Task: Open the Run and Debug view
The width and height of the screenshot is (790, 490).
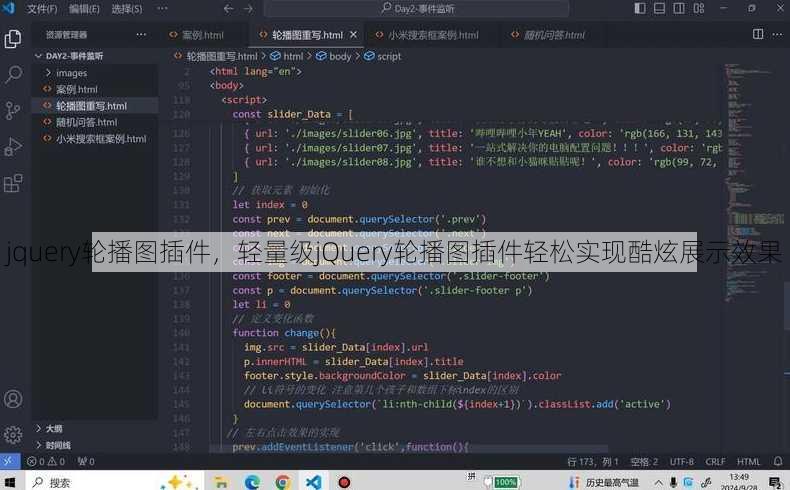Action: [13, 147]
